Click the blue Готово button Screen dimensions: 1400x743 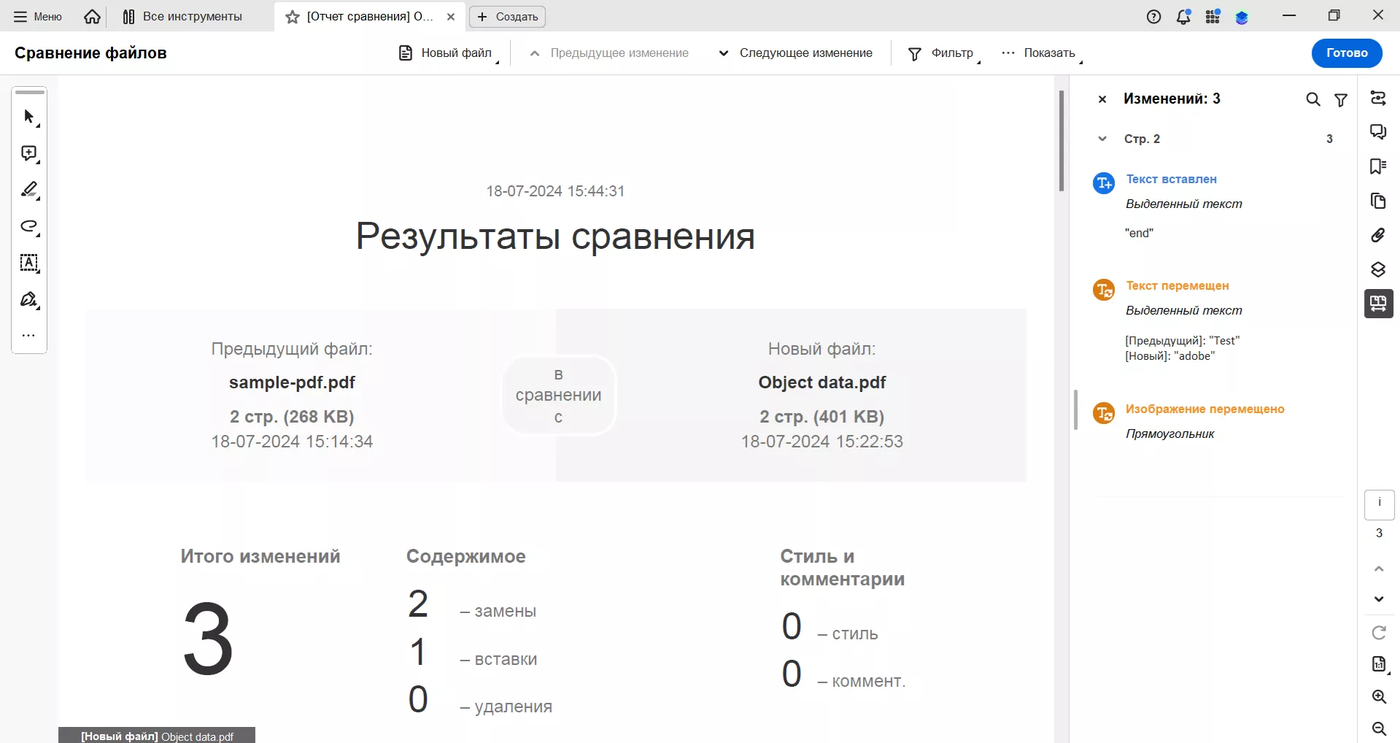pyautogui.click(x=1346, y=53)
